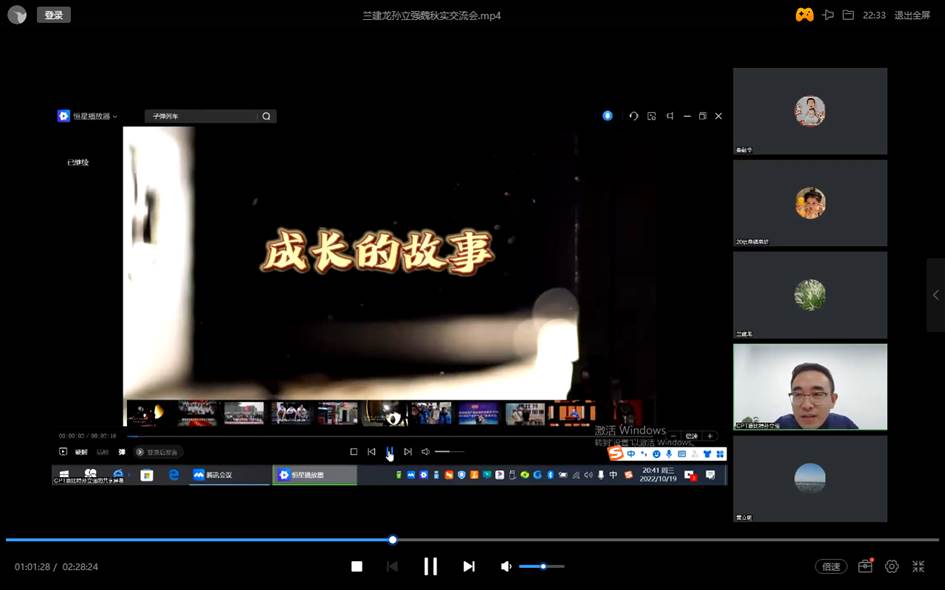Click the orange game controller icon

[x=804, y=15]
